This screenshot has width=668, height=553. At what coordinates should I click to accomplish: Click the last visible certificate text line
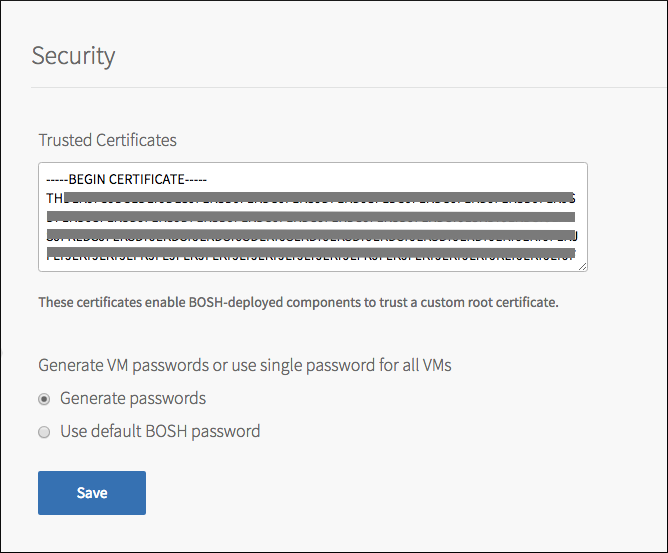[310, 256]
